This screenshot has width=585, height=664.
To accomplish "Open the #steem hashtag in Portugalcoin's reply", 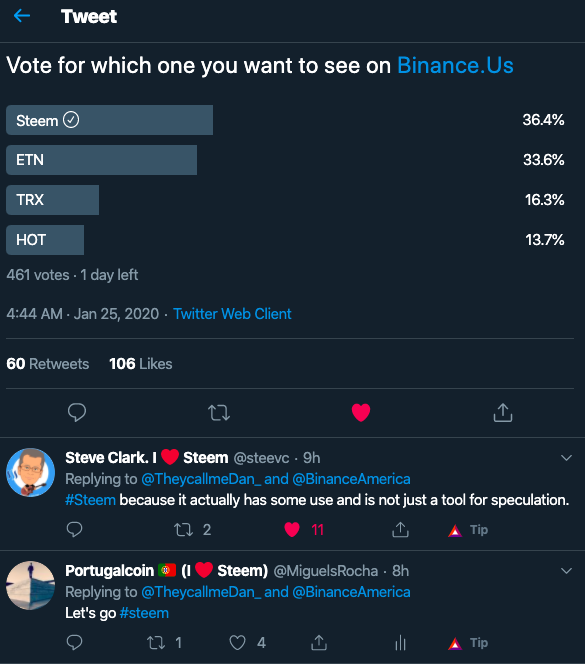I will [144, 613].
